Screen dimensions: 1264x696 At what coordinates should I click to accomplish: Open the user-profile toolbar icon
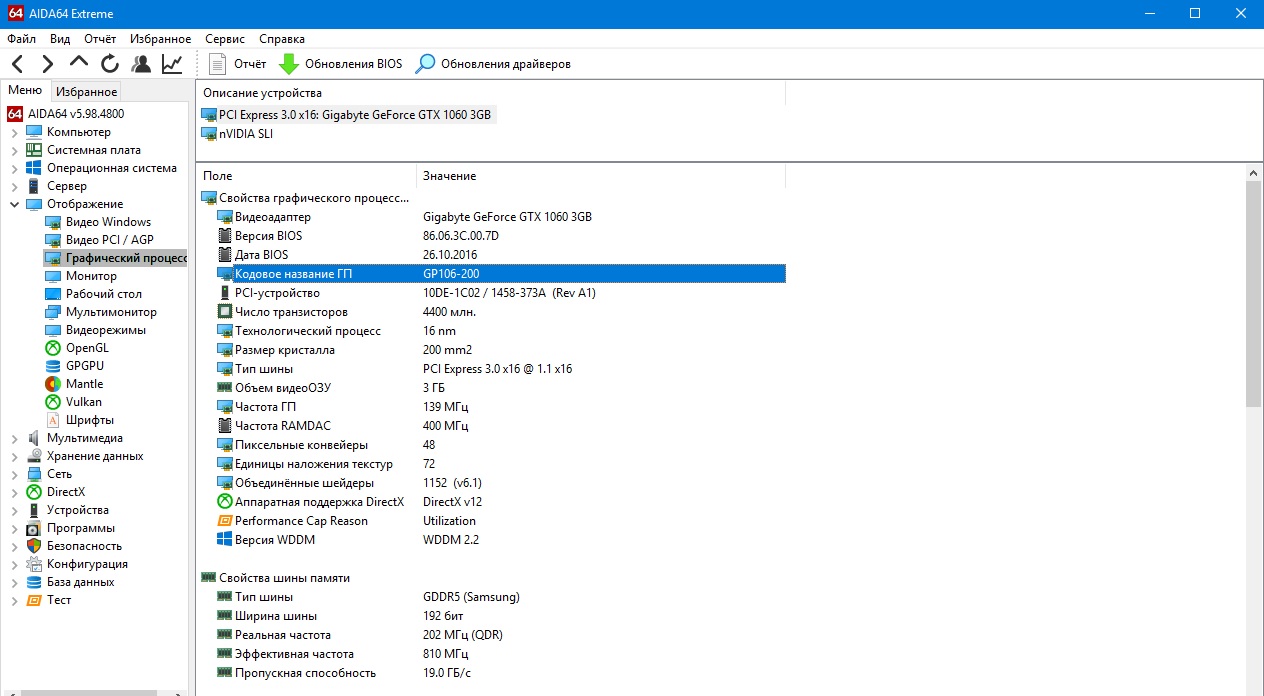coord(141,64)
